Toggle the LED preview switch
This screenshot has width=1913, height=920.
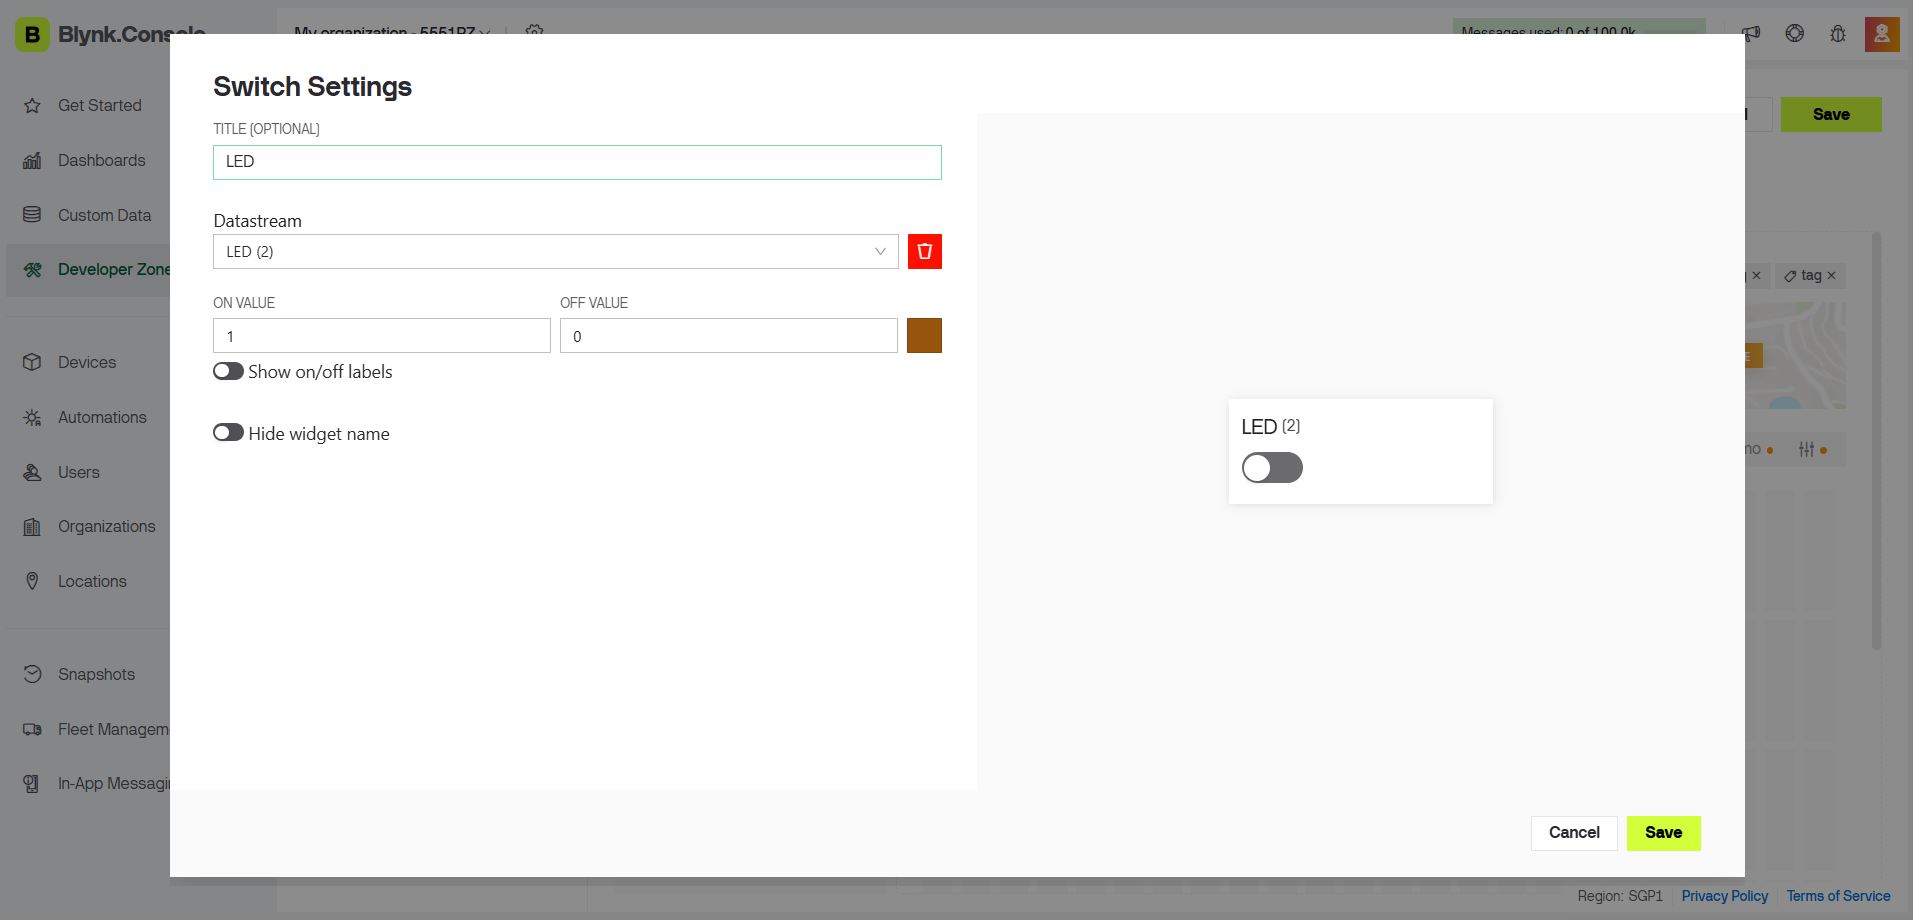1272,467
